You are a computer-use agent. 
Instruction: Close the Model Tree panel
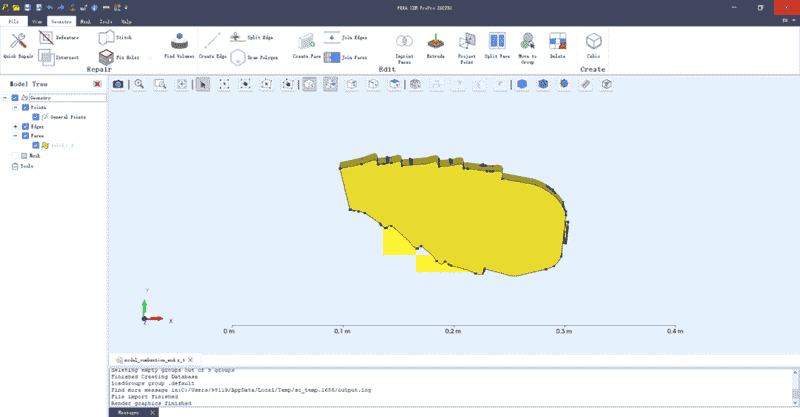pyautogui.click(x=97, y=84)
